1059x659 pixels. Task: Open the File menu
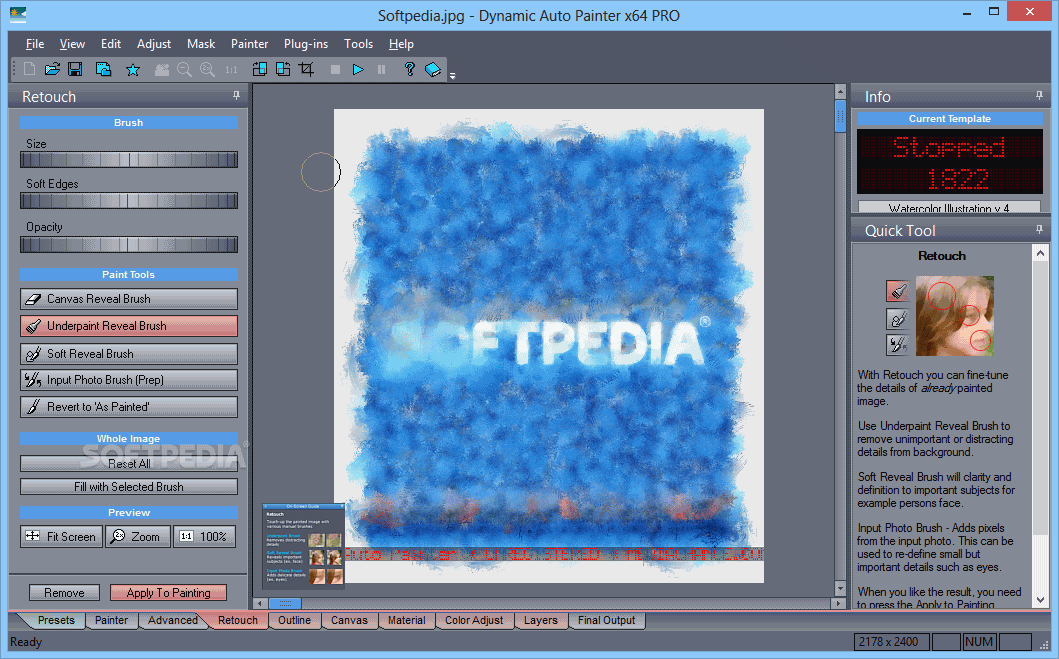(35, 44)
